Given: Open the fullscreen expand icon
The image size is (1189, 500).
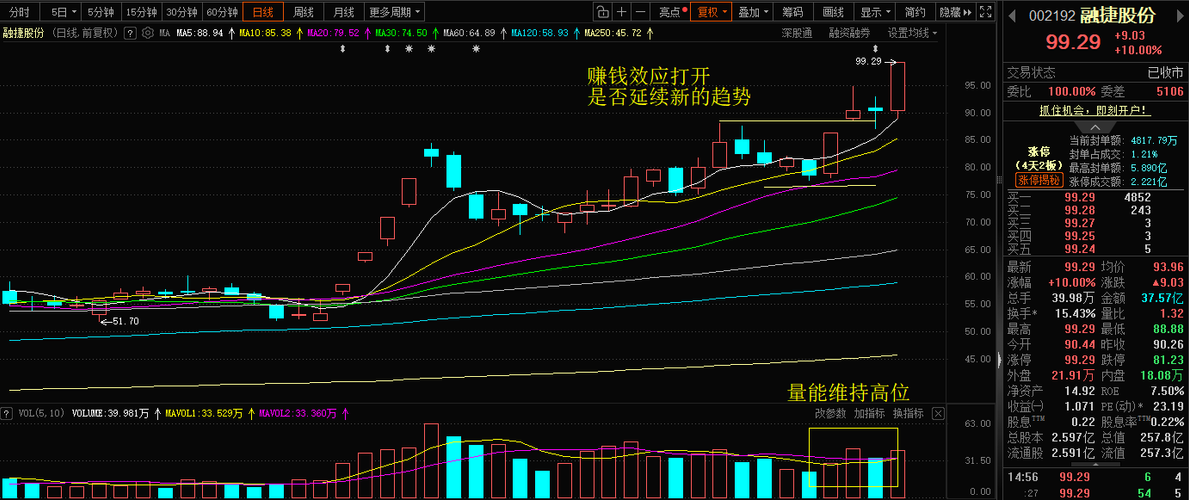Looking at the screenshot, I should point(985,11).
